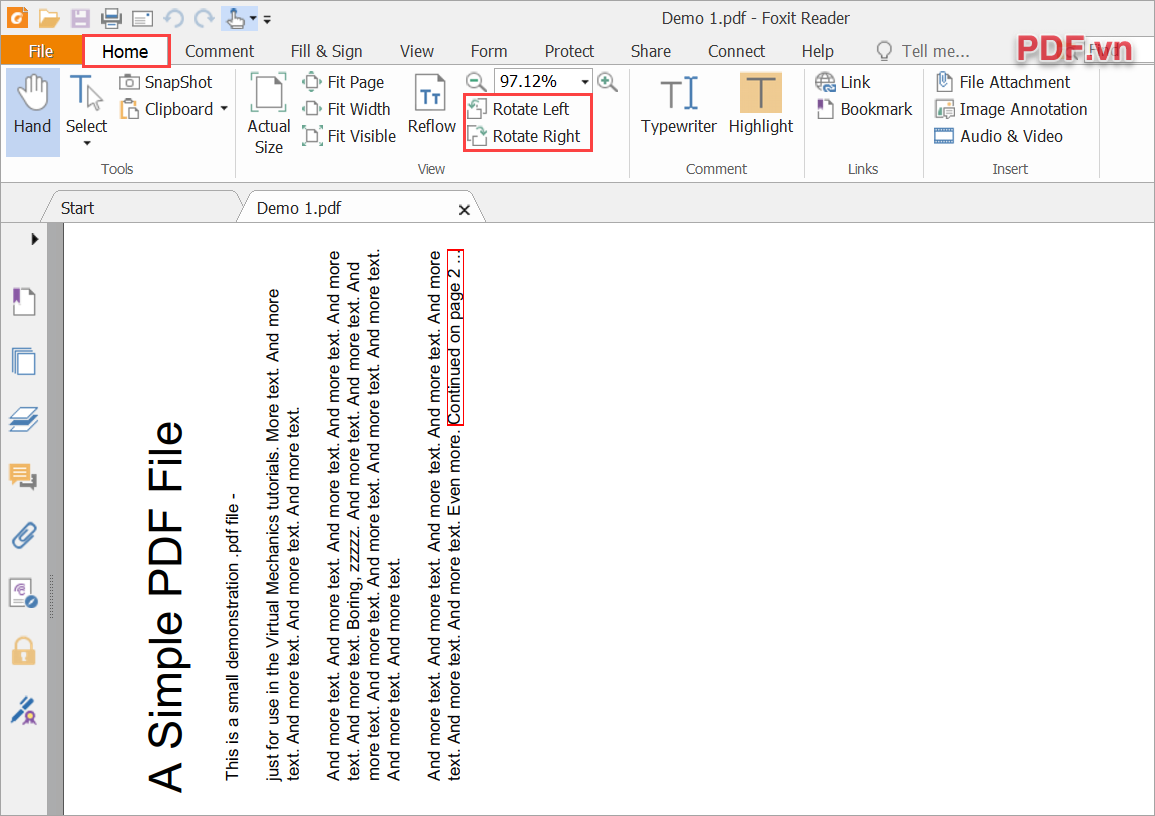This screenshot has height=816, width=1155.
Task: Open the Comments side panel
Action: pyautogui.click(x=24, y=477)
